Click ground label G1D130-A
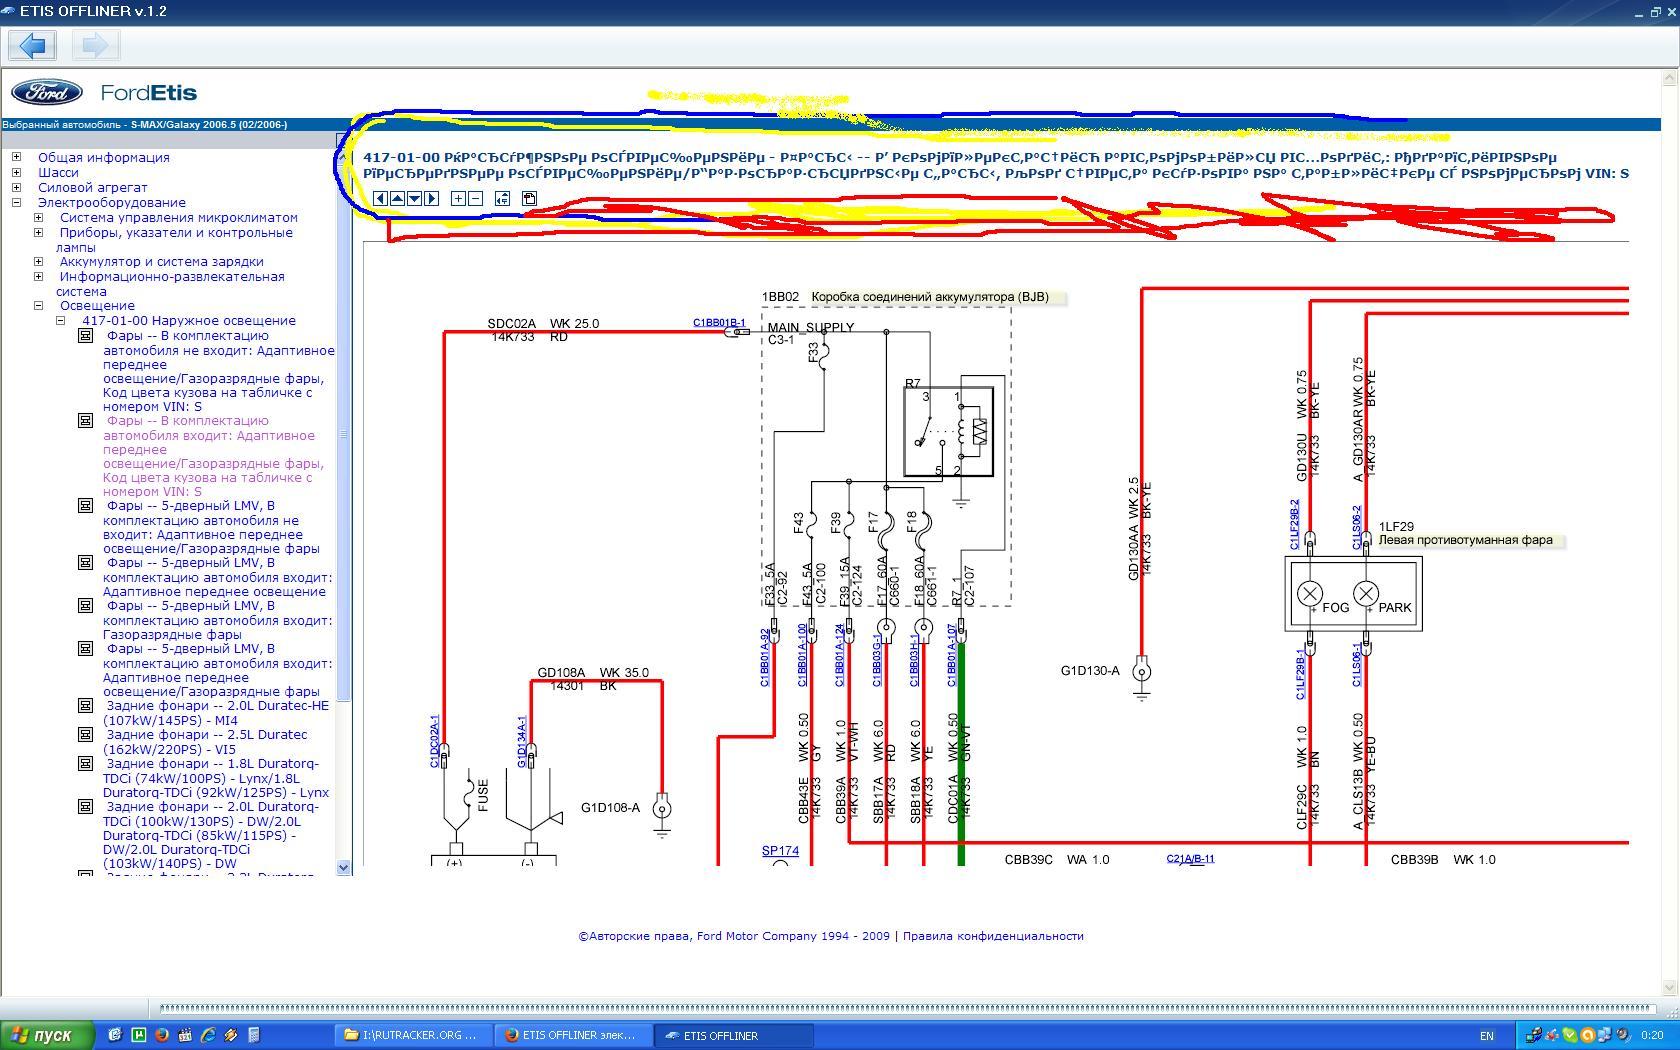The image size is (1680, 1050). pos(1090,671)
